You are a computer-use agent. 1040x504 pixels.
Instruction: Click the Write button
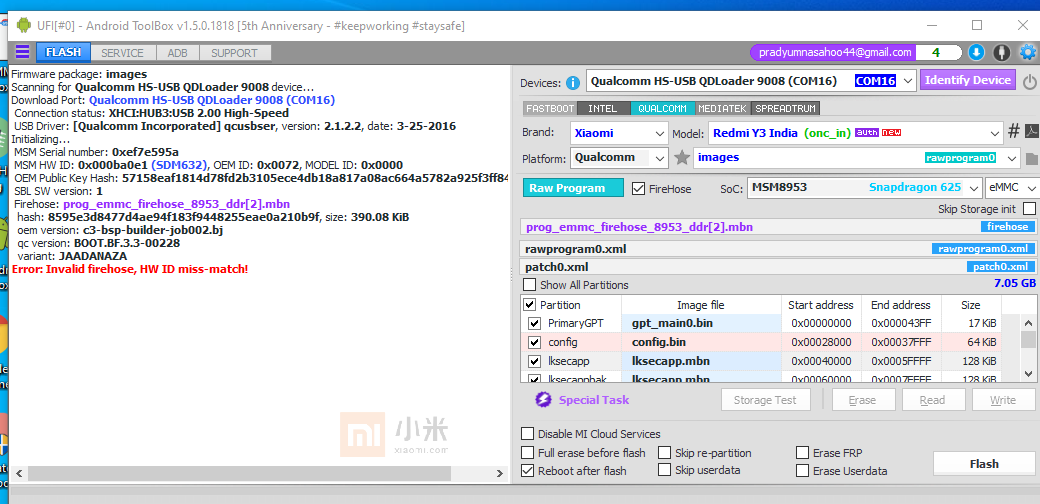(1003, 400)
